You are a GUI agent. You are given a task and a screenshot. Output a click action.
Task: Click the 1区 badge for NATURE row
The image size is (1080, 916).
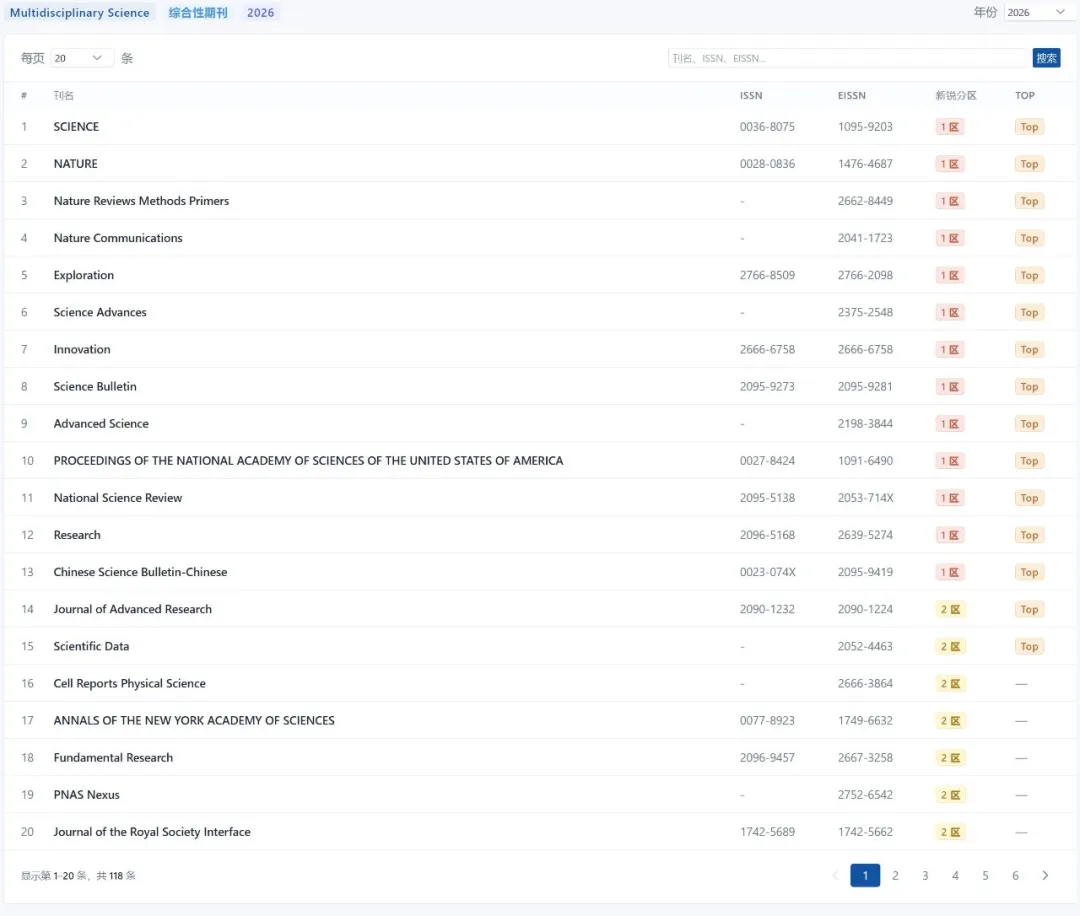click(x=949, y=164)
